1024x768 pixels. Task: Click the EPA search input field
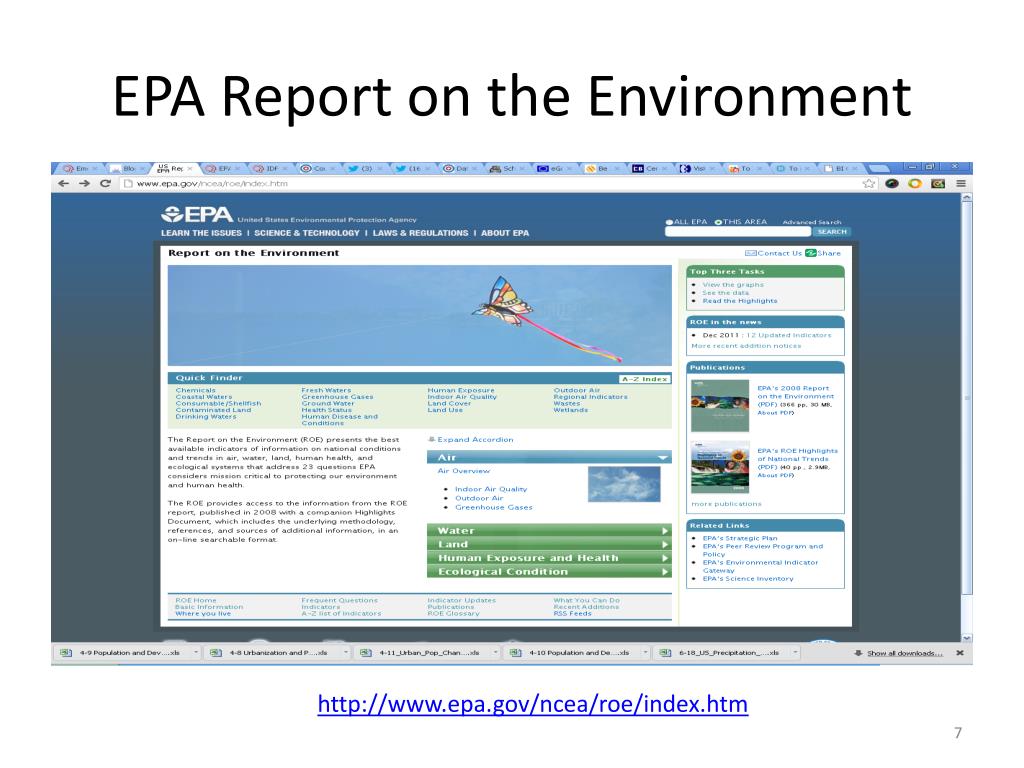pos(737,232)
